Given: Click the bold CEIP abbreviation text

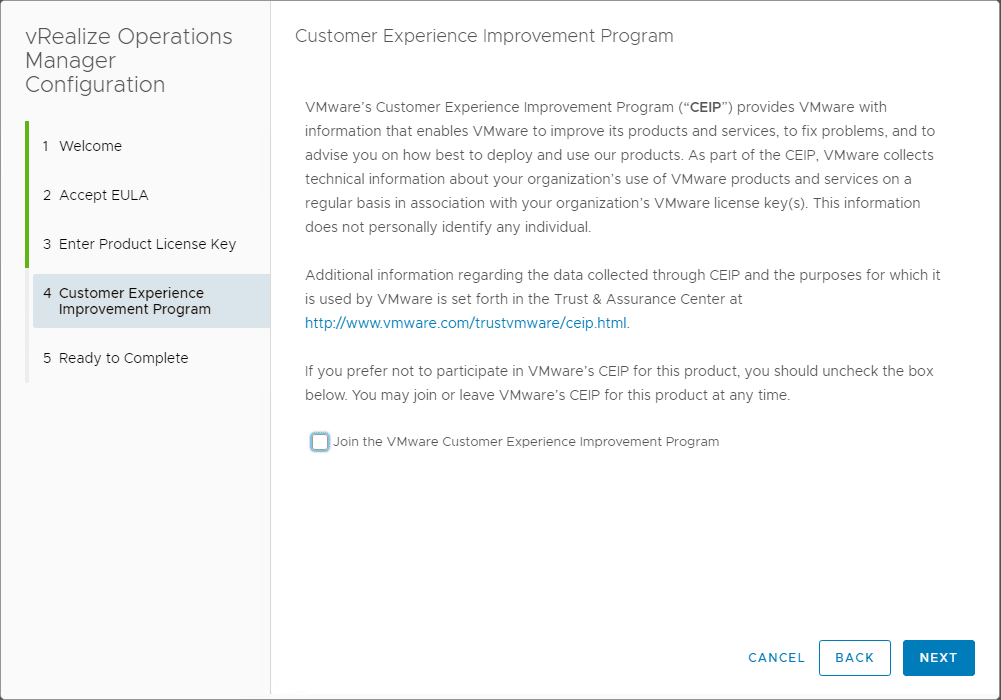Looking at the screenshot, I should point(706,107).
